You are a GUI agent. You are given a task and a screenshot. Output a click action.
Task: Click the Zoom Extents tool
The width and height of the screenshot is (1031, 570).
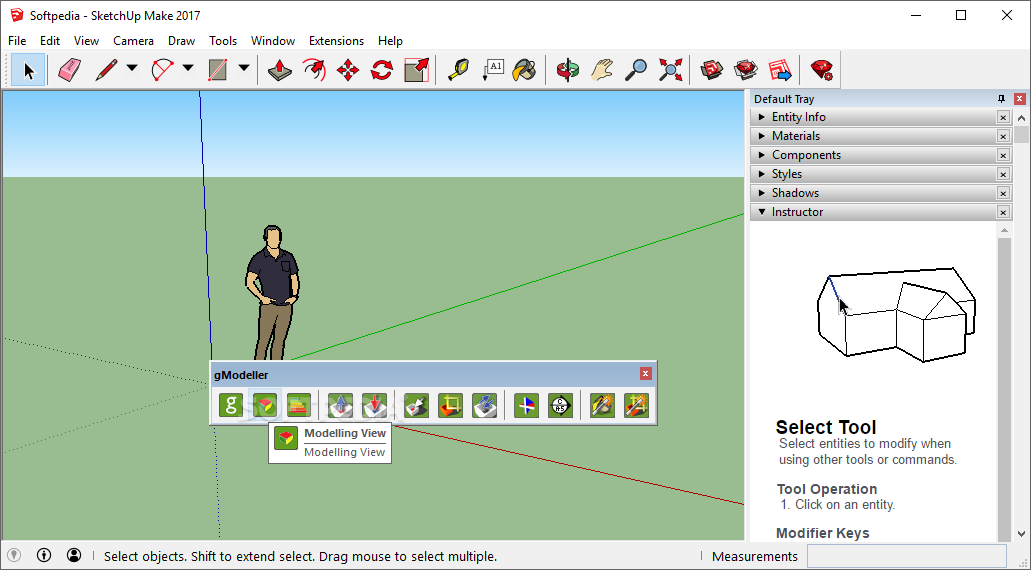point(670,70)
